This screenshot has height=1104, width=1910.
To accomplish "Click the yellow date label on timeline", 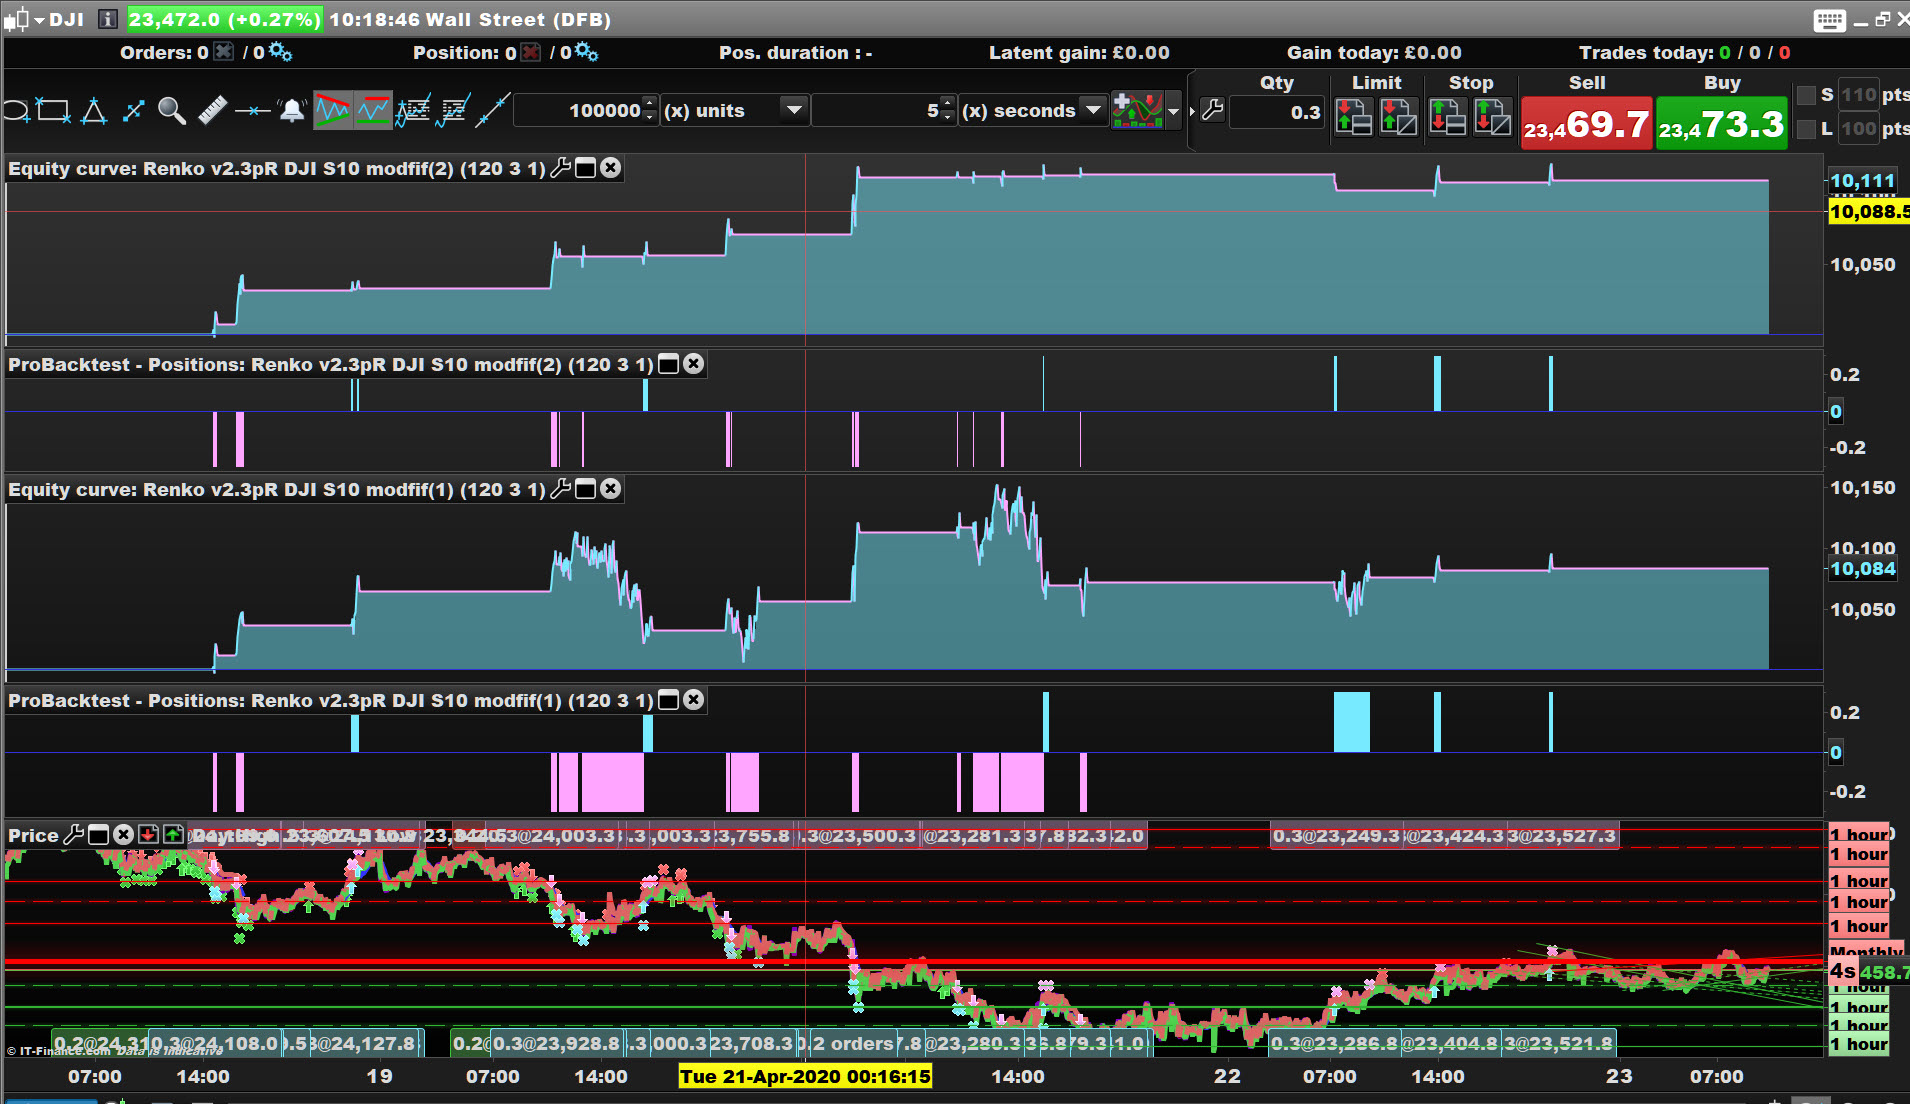I will tap(805, 1077).
